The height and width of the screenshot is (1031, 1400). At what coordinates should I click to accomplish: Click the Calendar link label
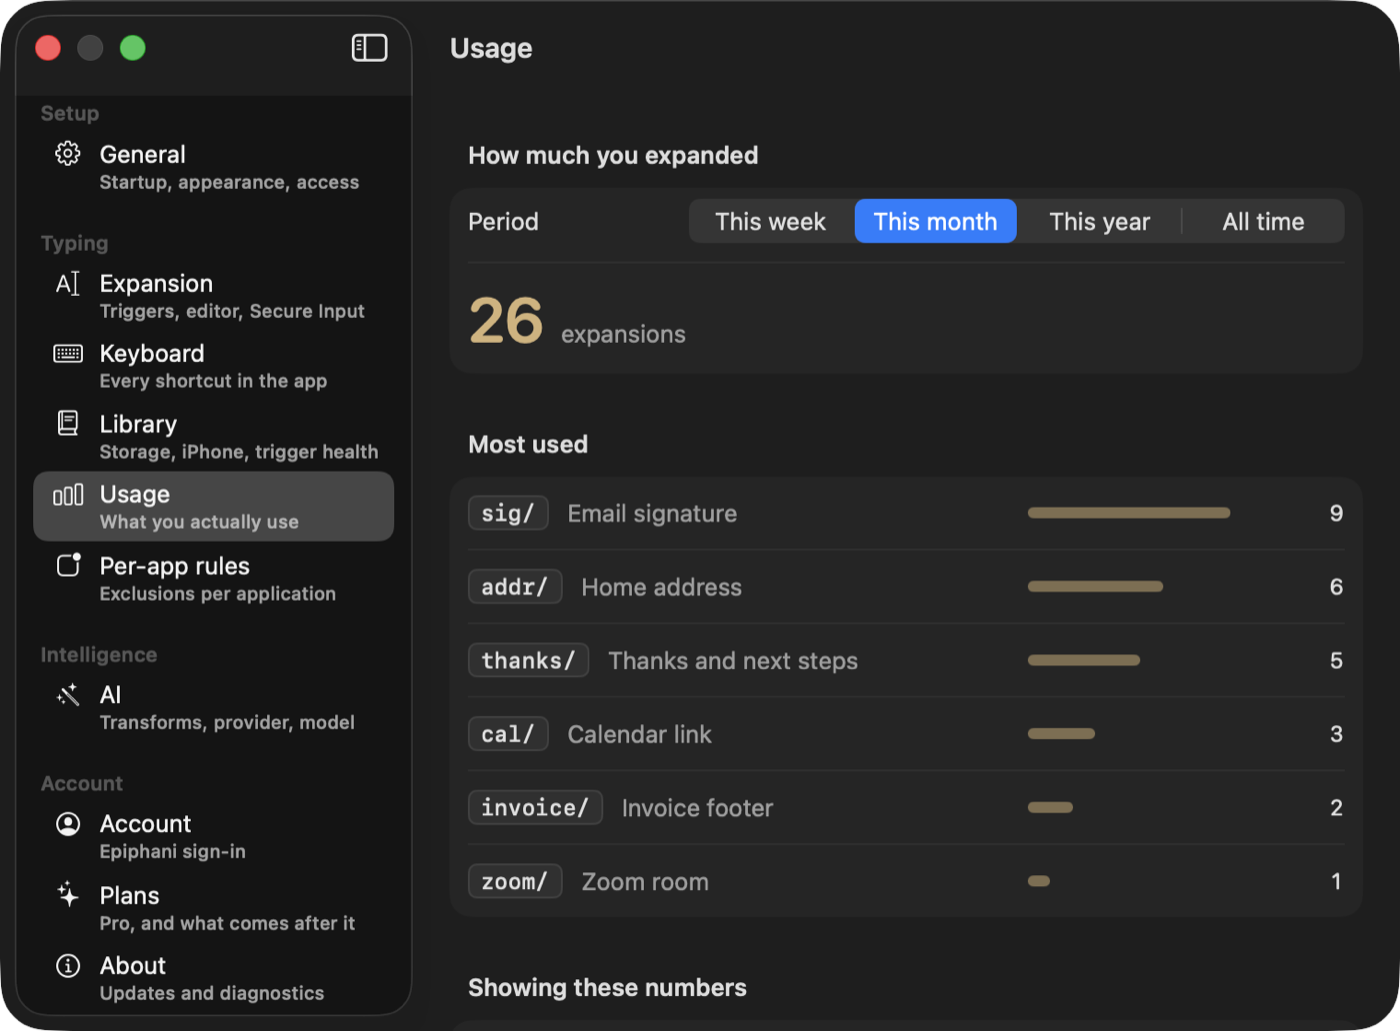[640, 734]
